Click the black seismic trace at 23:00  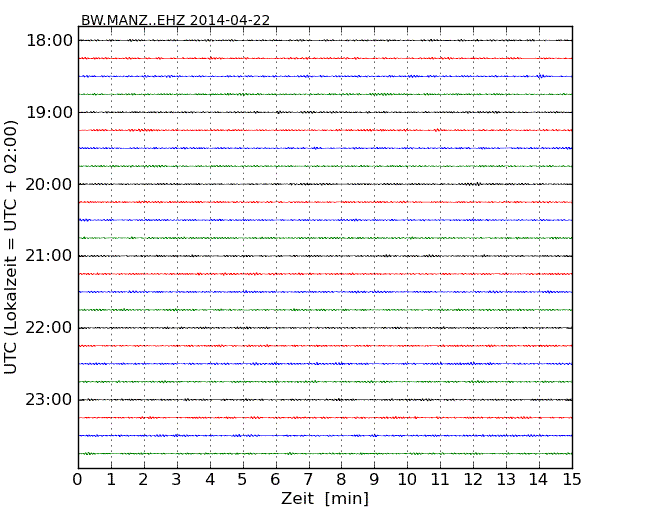pos(325,400)
